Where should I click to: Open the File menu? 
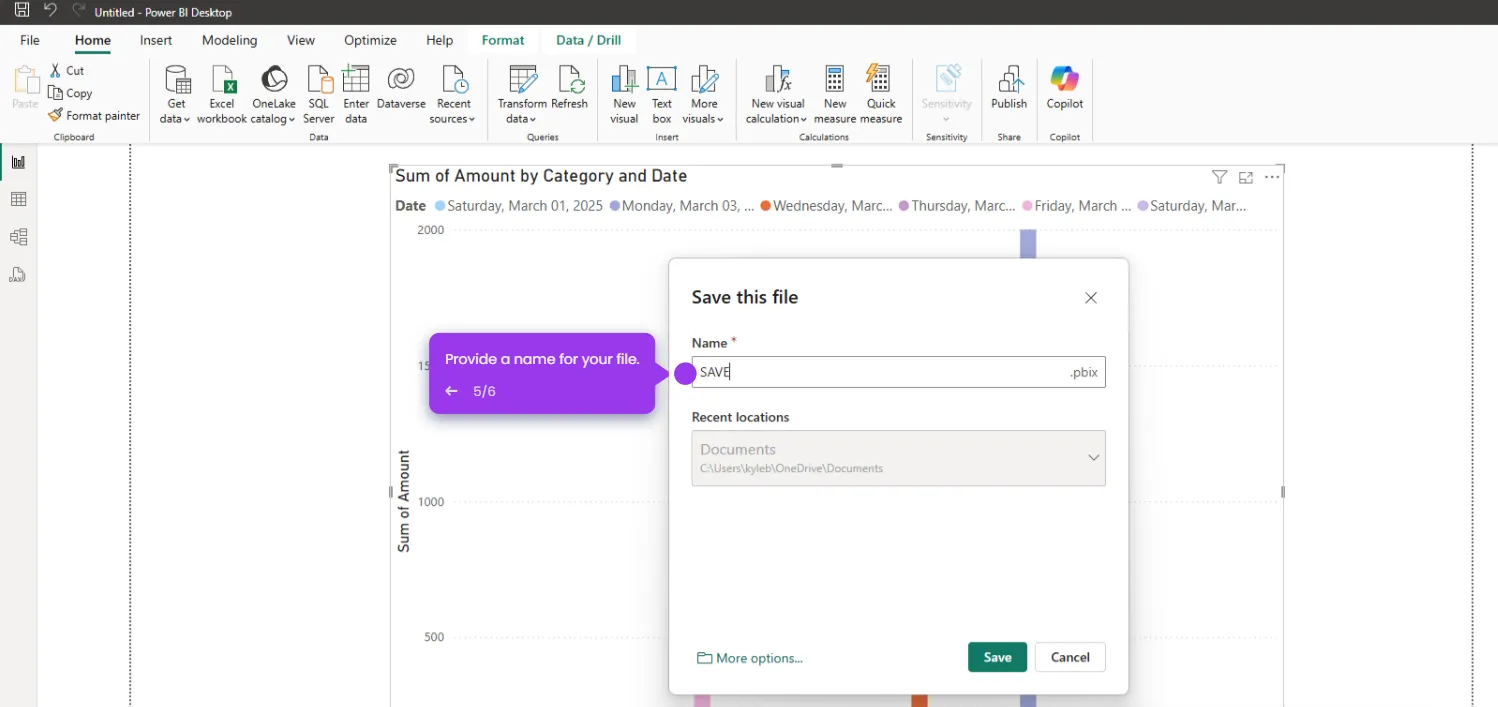[x=30, y=40]
